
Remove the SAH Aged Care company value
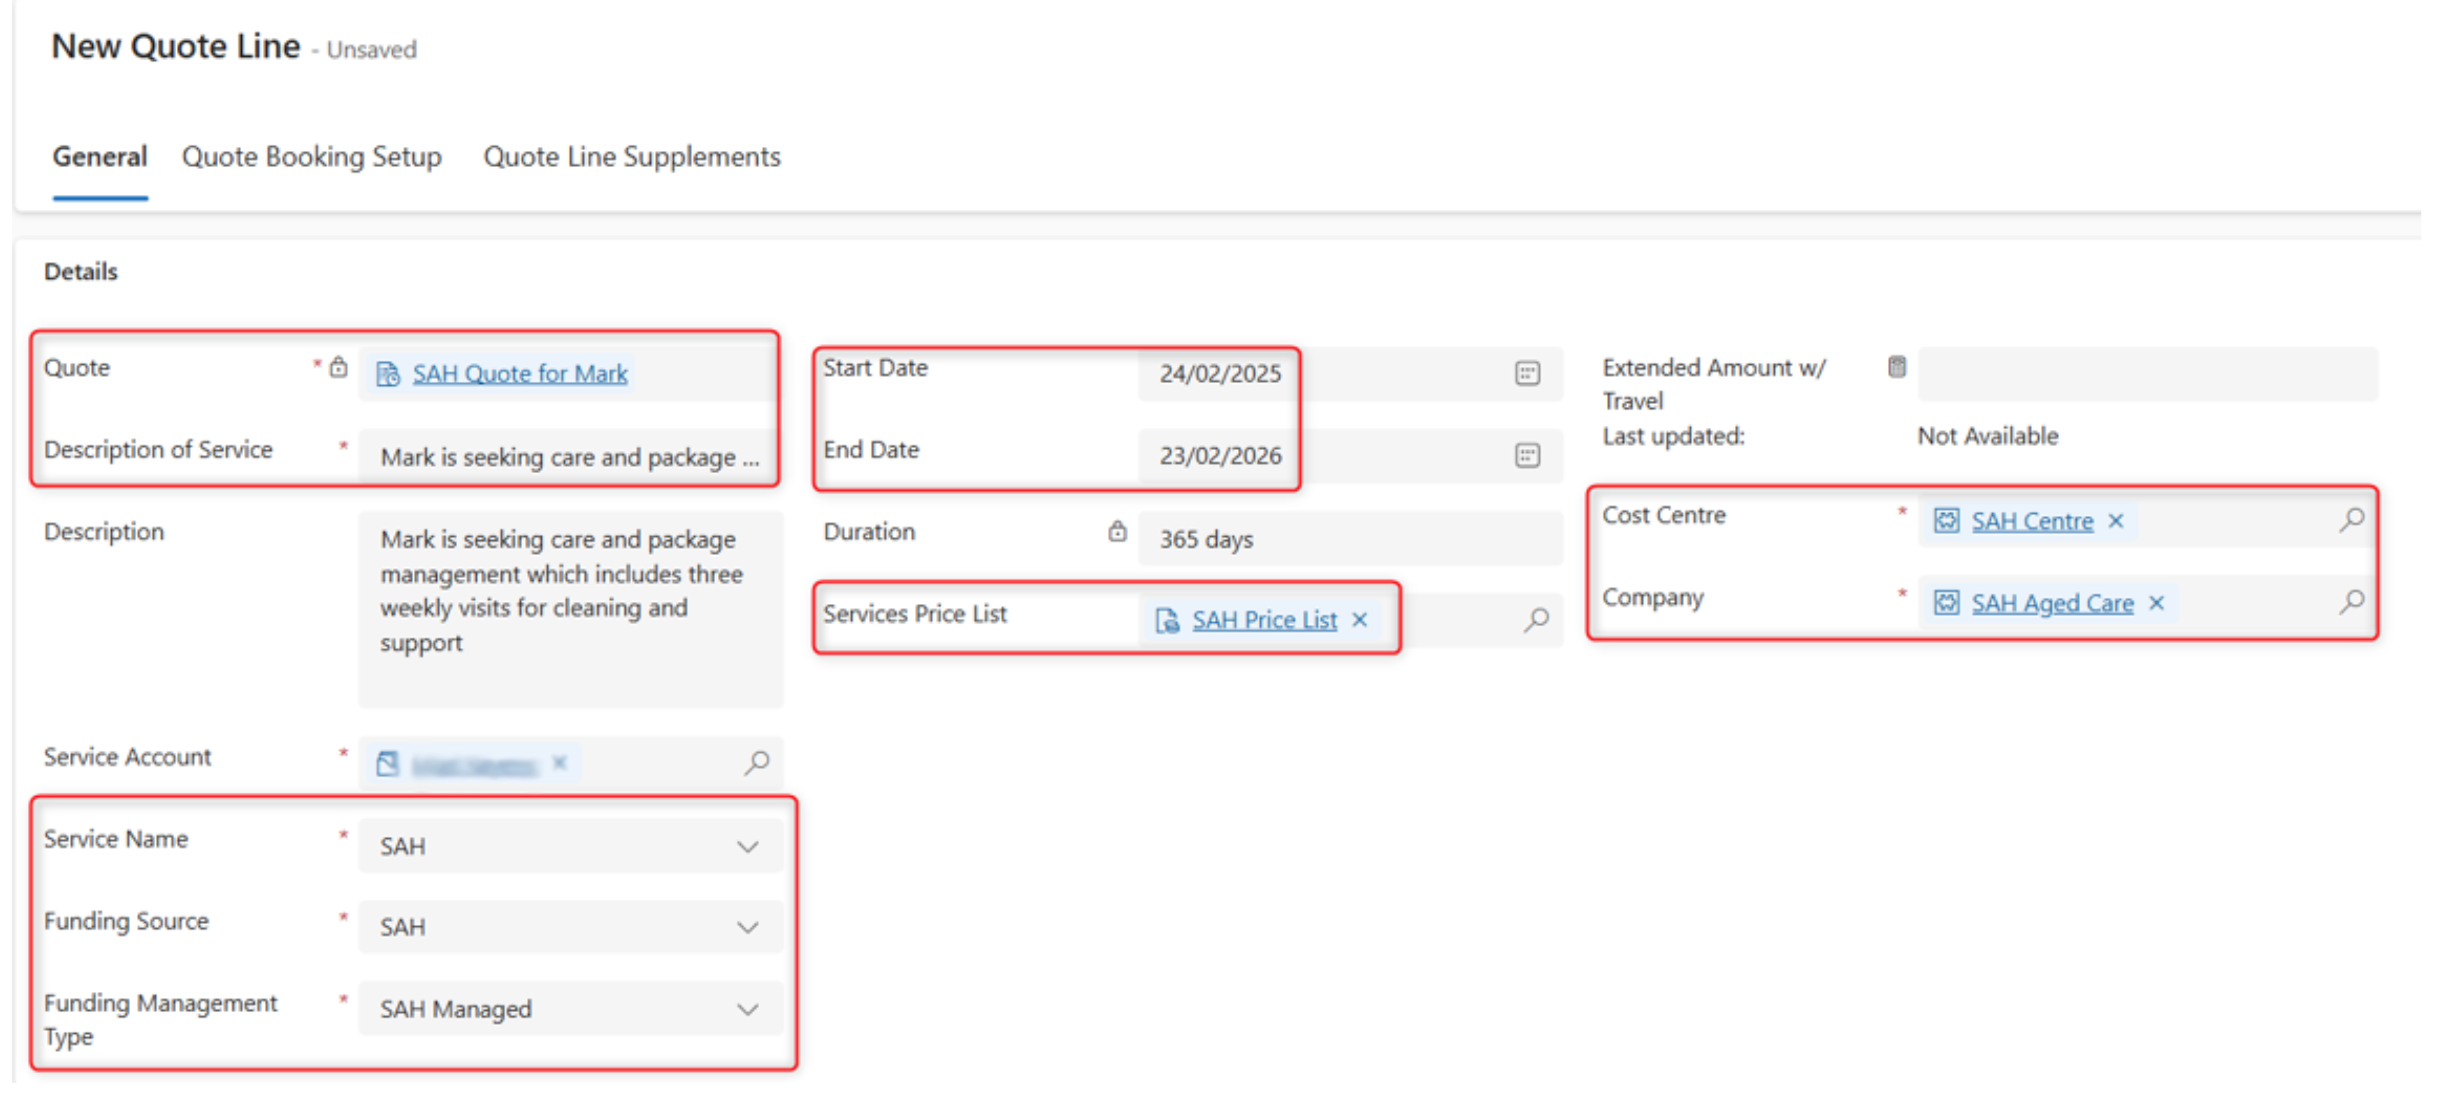(2157, 603)
